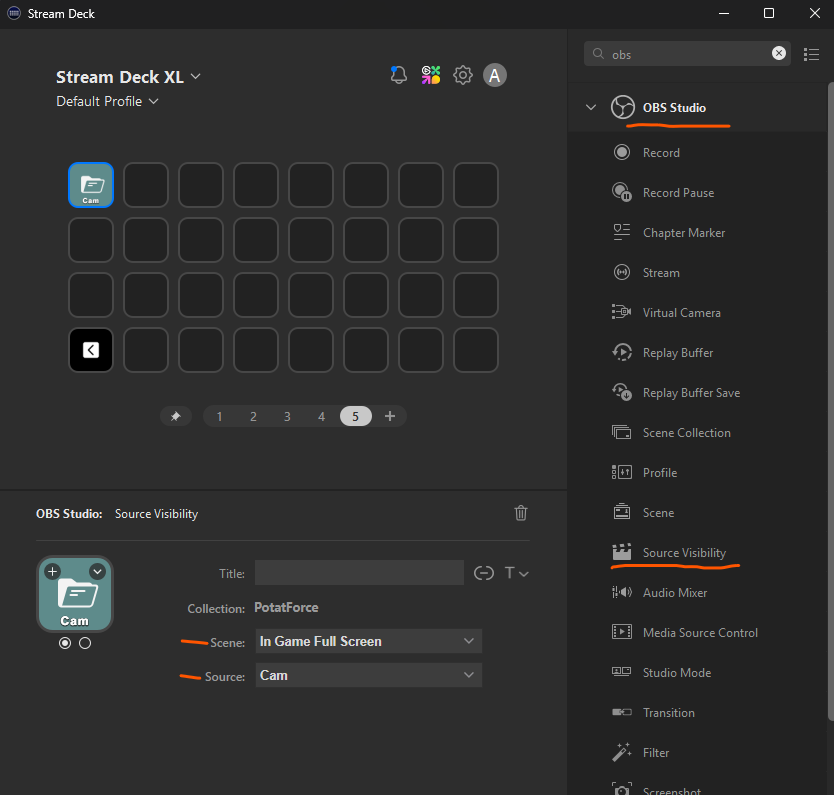Open the Scene dropdown In Game Full Screen
The image size is (834, 795).
[369, 641]
